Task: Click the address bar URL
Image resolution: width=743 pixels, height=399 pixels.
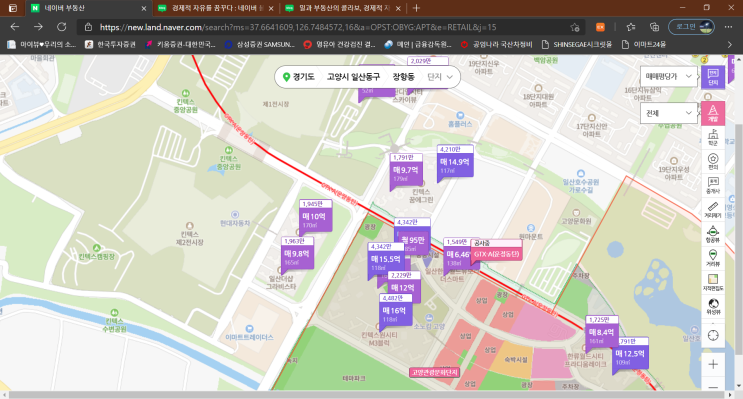Action: pyautogui.click(x=298, y=27)
